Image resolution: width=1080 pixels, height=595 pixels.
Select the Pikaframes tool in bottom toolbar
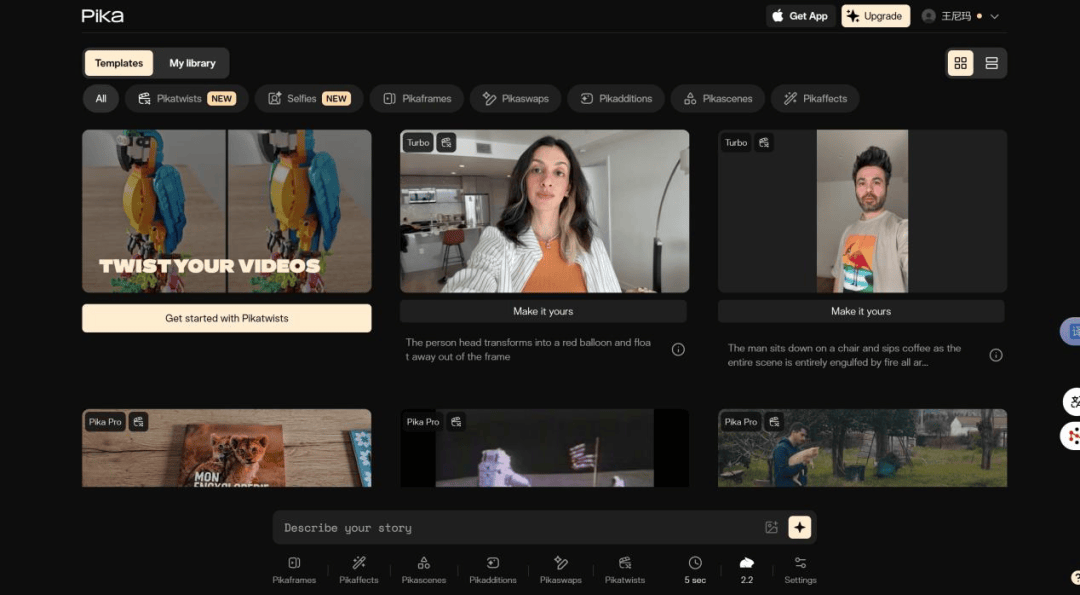pyautogui.click(x=294, y=570)
